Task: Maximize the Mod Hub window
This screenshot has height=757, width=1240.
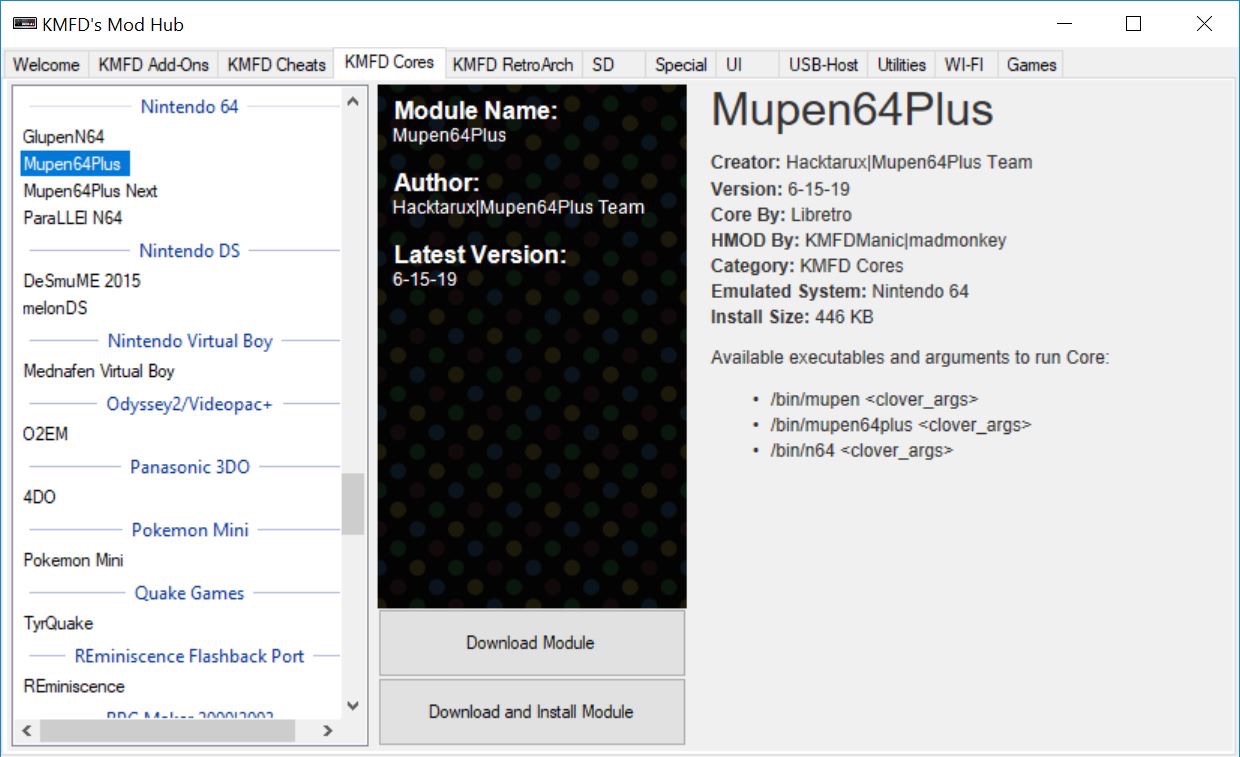Action: tap(1133, 24)
